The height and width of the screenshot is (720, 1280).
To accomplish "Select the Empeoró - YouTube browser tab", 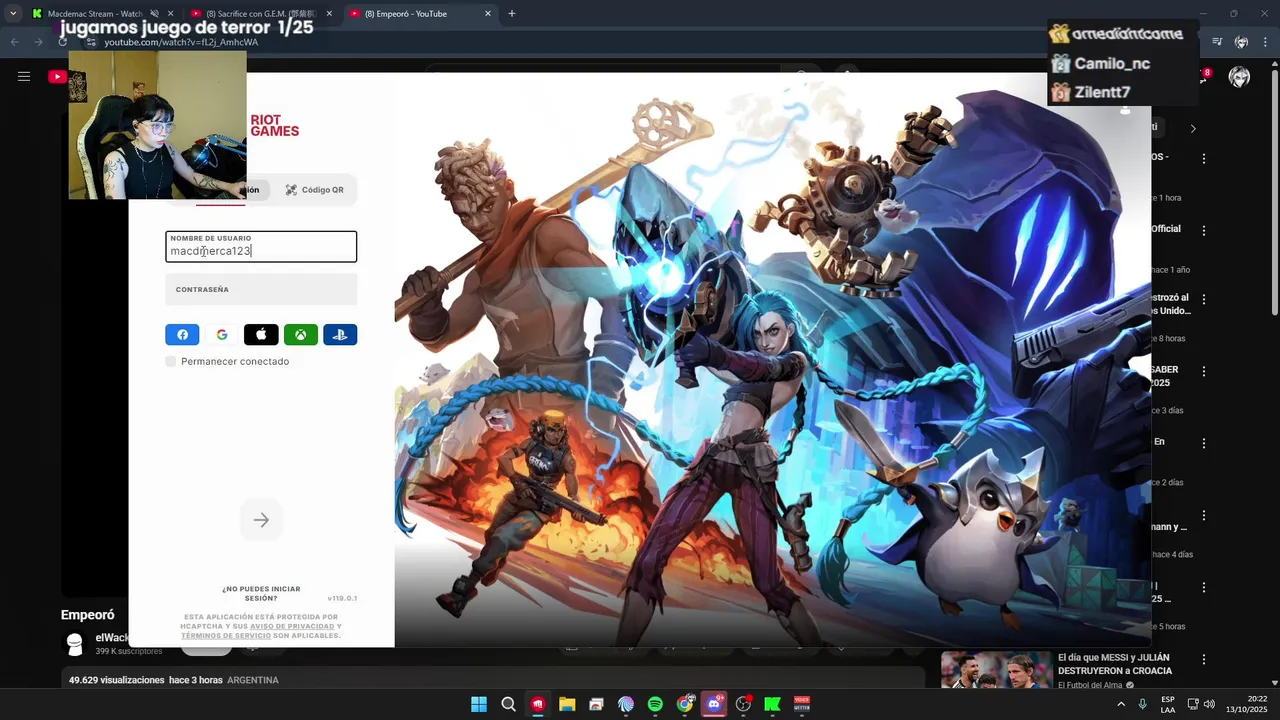I will (x=420, y=14).
